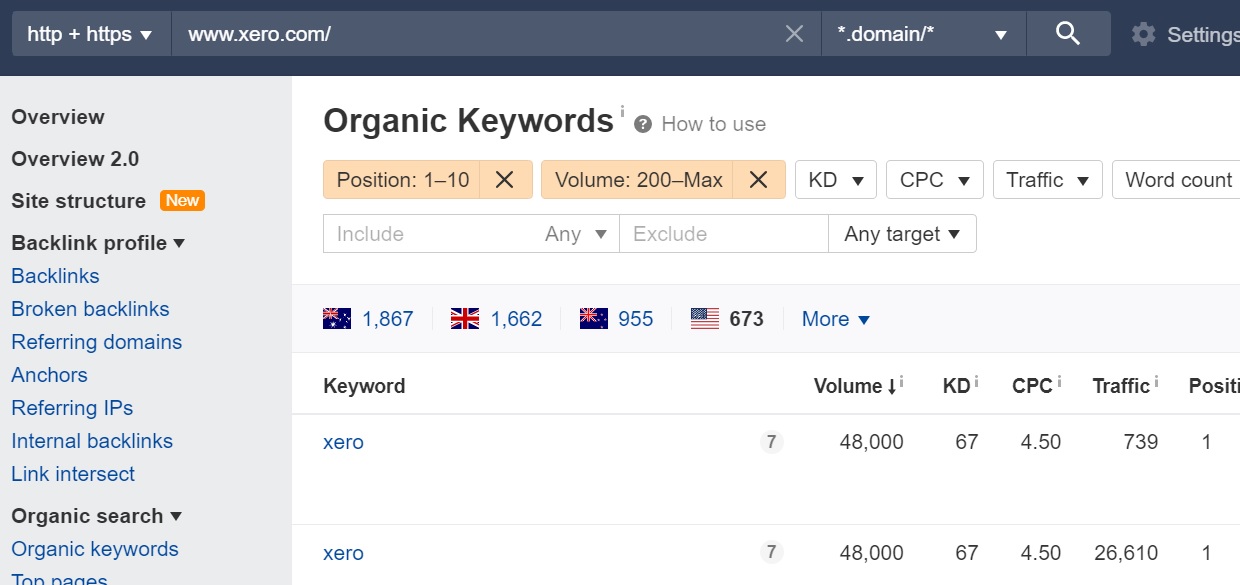Open Organic keywords in the sidebar
The image size is (1240, 585).
tap(95, 549)
